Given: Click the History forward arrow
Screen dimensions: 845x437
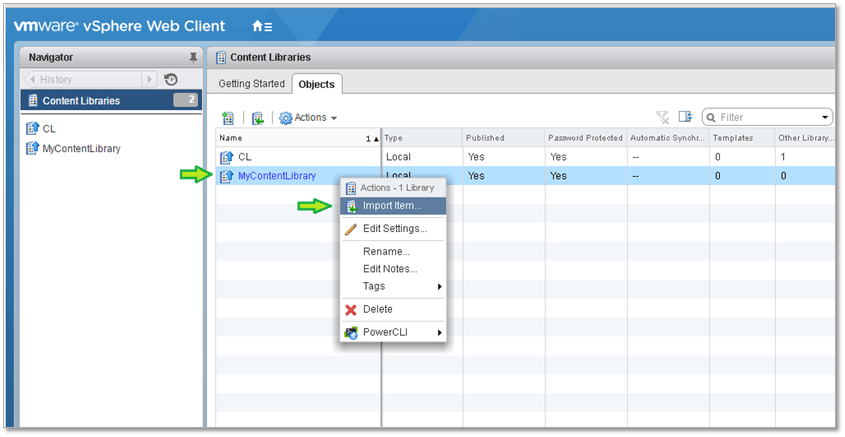Looking at the screenshot, I should 149,79.
